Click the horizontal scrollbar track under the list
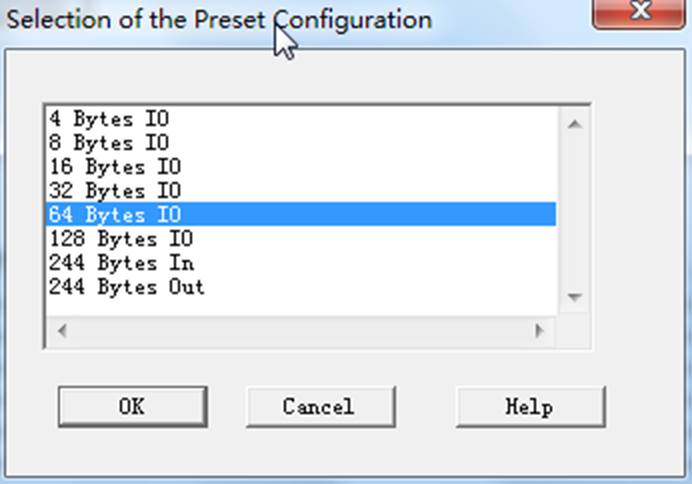The width and height of the screenshot is (692, 484). (301, 330)
